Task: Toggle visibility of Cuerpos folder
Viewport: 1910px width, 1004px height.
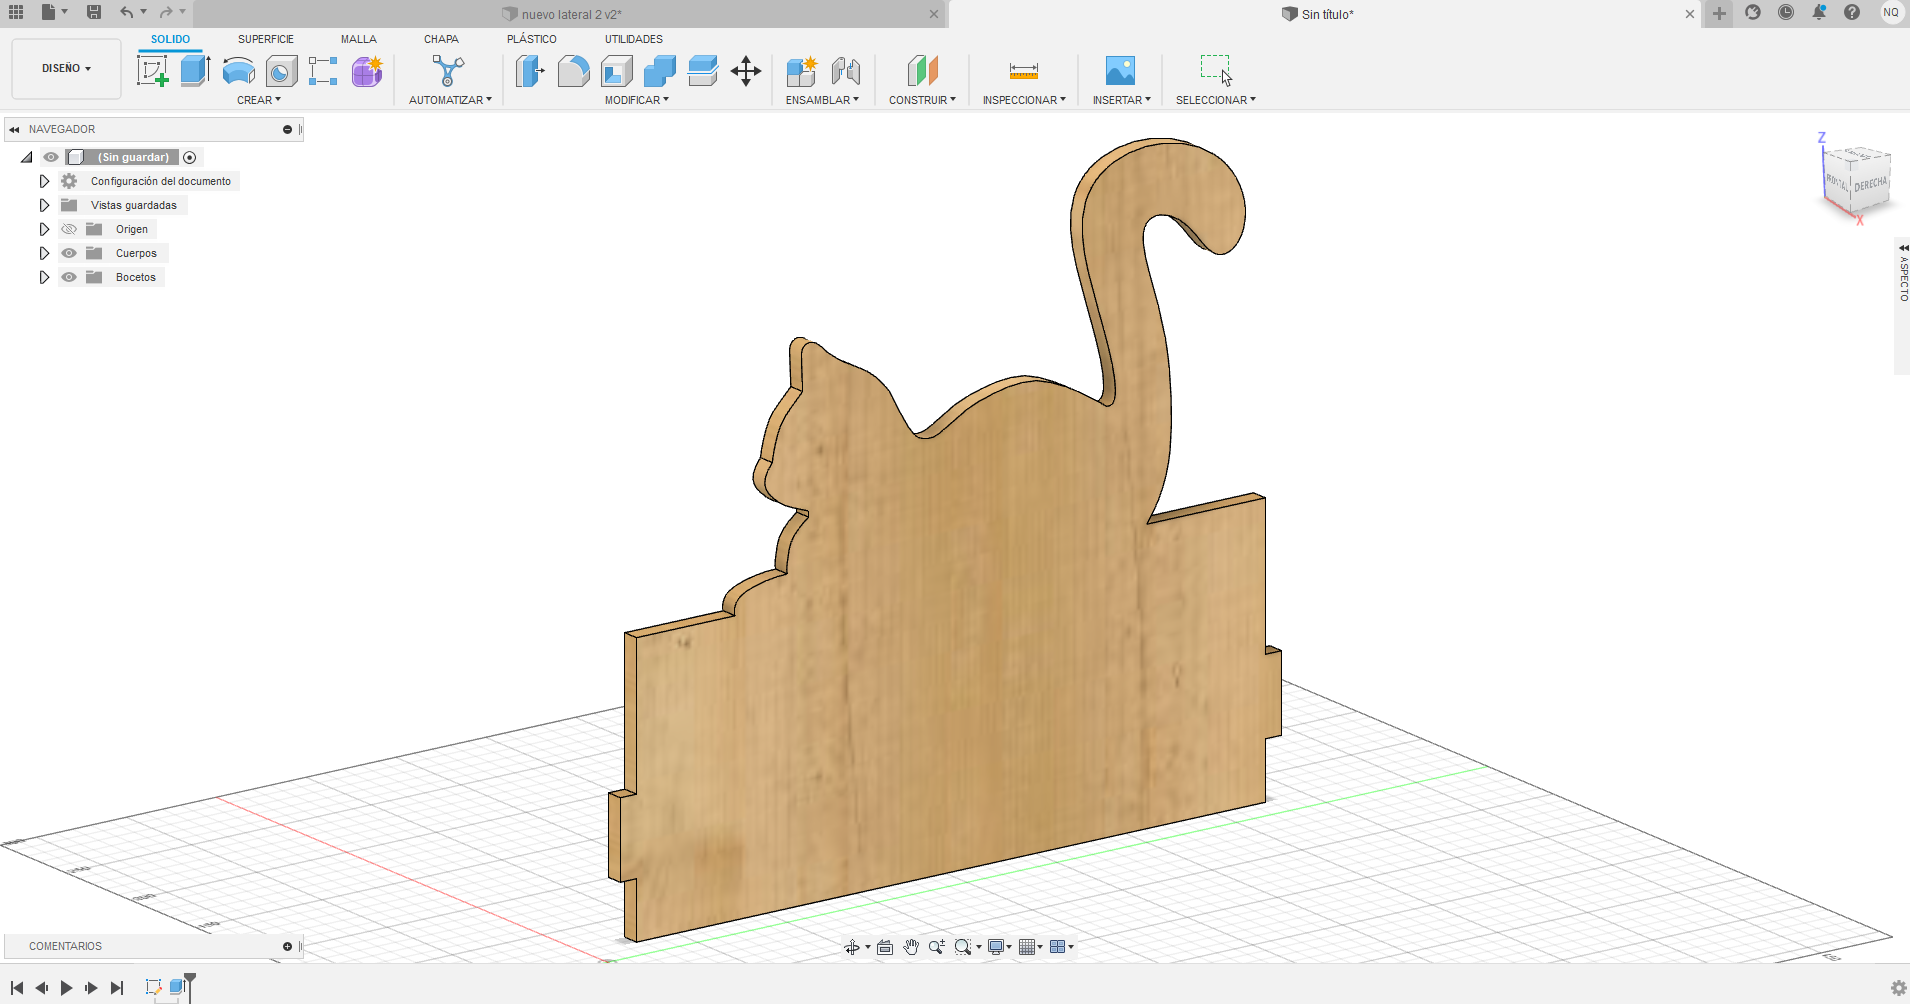Action: pyautogui.click(x=69, y=253)
